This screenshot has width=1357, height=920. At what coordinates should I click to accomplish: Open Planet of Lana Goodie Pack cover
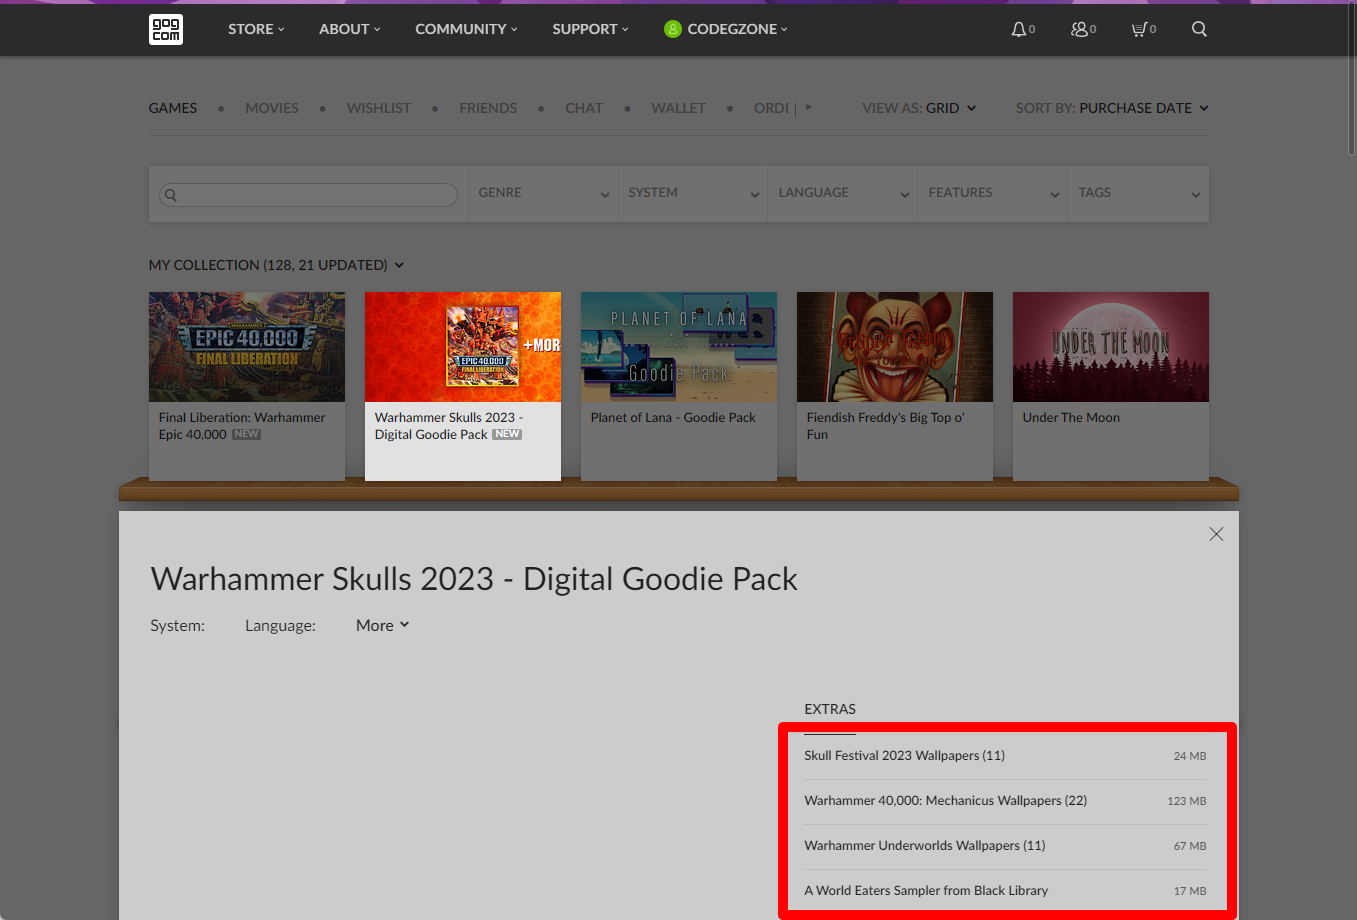pos(679,347)
